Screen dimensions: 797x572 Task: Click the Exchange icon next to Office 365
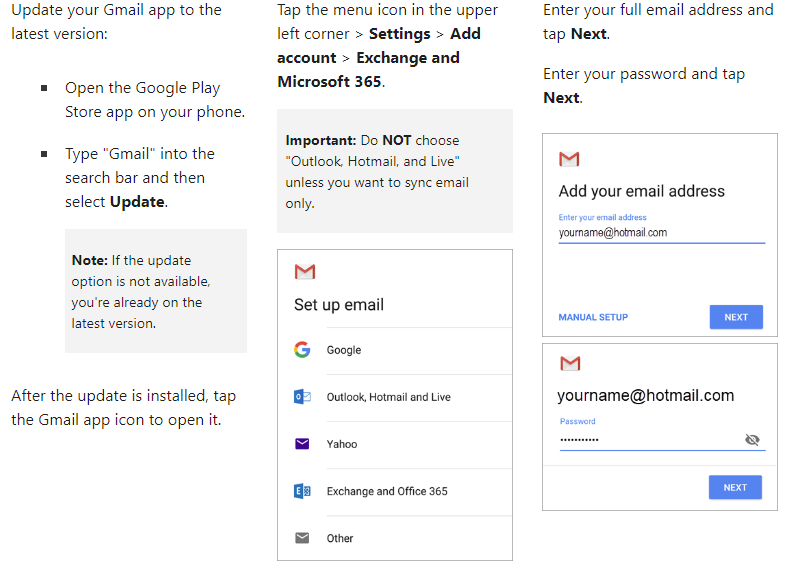pyautogui.click(x=302, y=491)
